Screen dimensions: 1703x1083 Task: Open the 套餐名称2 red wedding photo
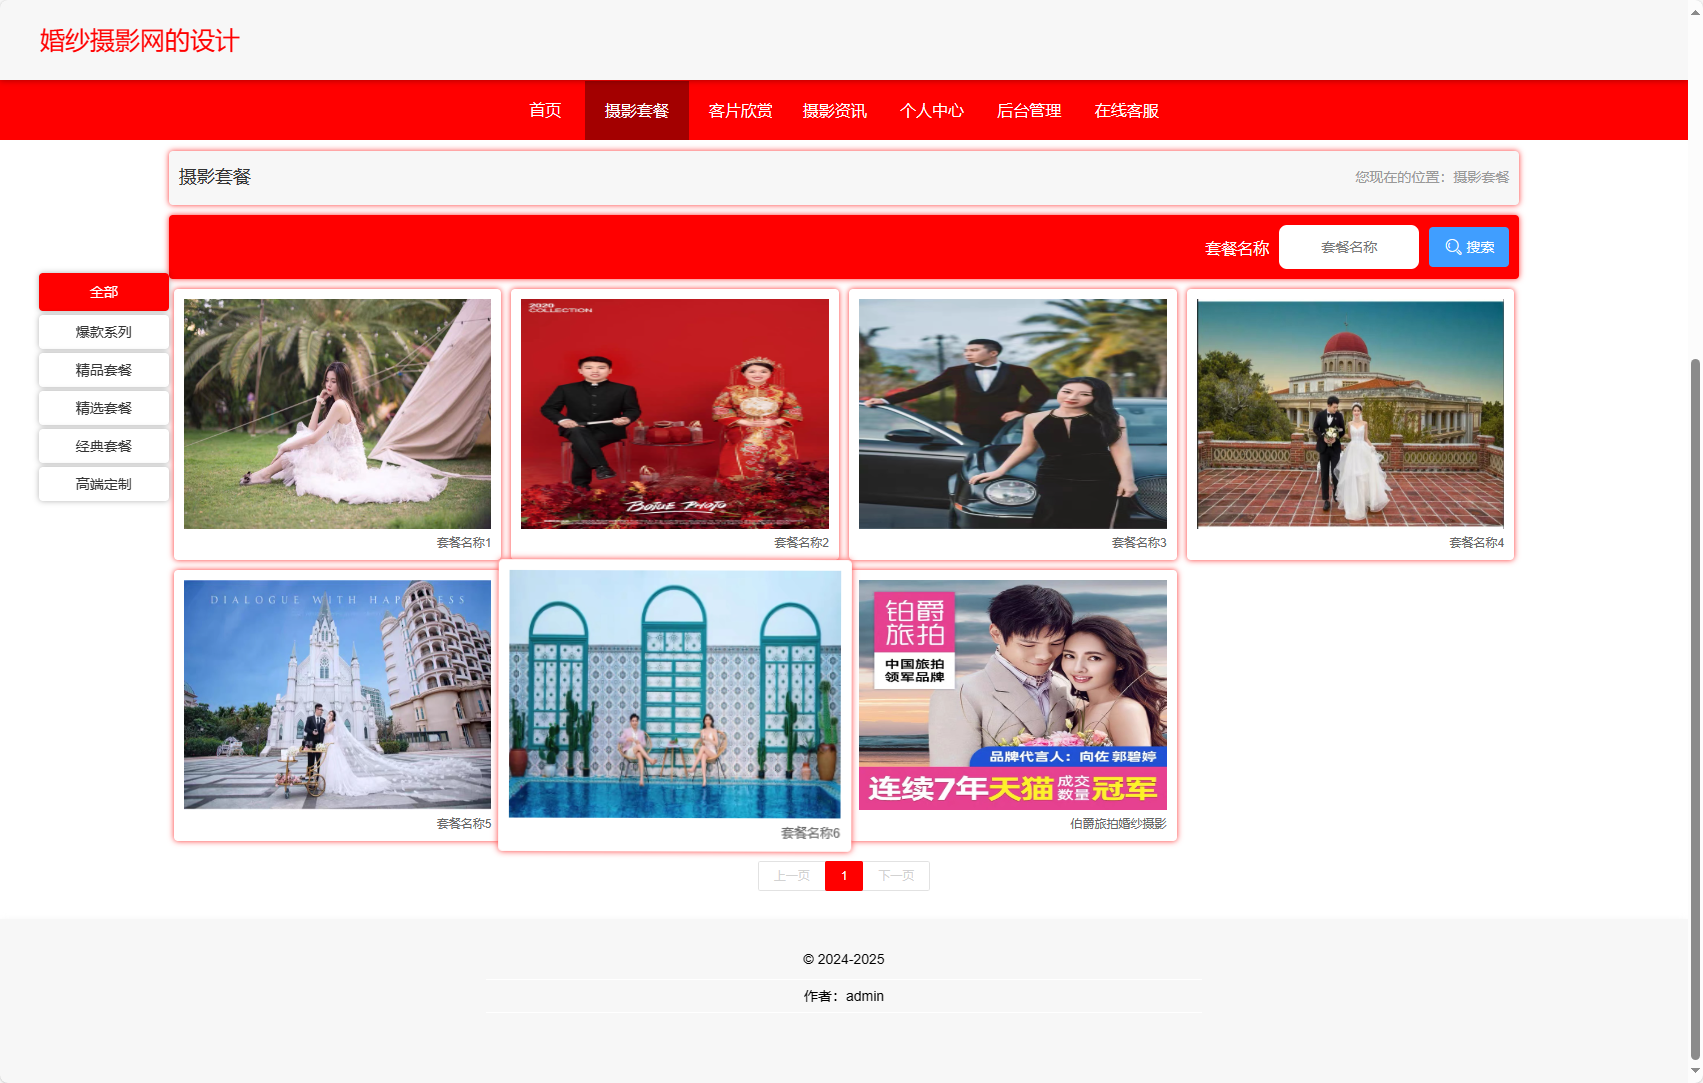pos(675,414)
